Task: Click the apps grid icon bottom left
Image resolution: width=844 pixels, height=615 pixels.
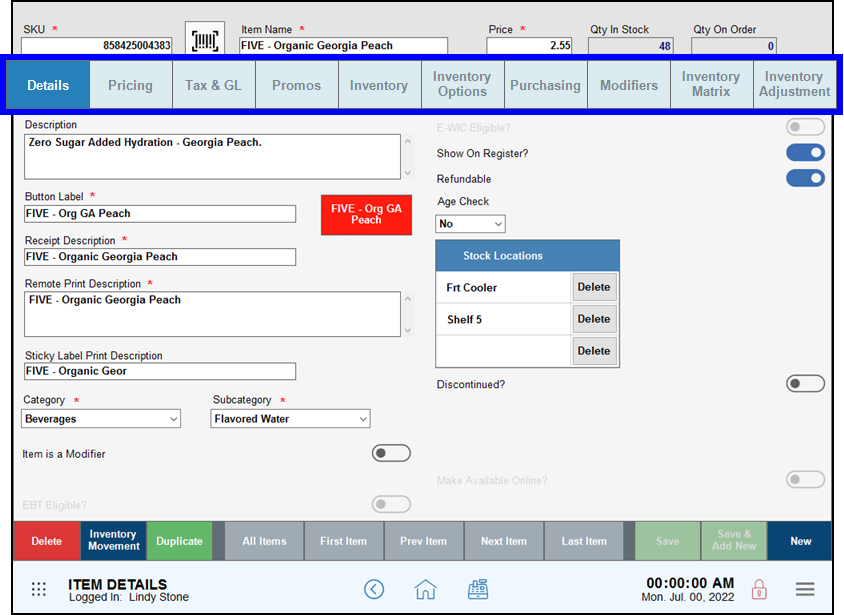Action: [x=38, y=589]
